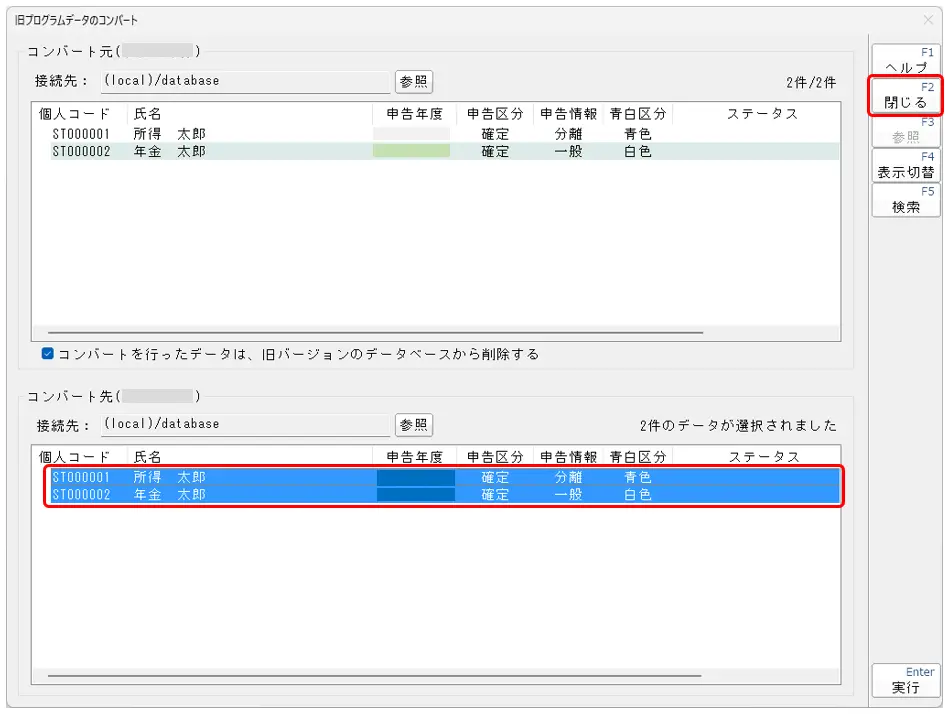Click 参照 next to source connection field
Viewport: 948px width, 714px height.
coord(414,81)
